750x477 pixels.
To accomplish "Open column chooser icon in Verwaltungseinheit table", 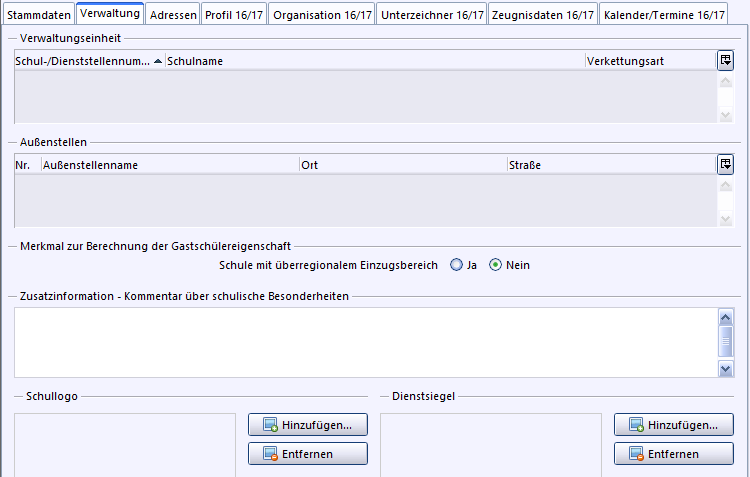I will pos(726,61).
